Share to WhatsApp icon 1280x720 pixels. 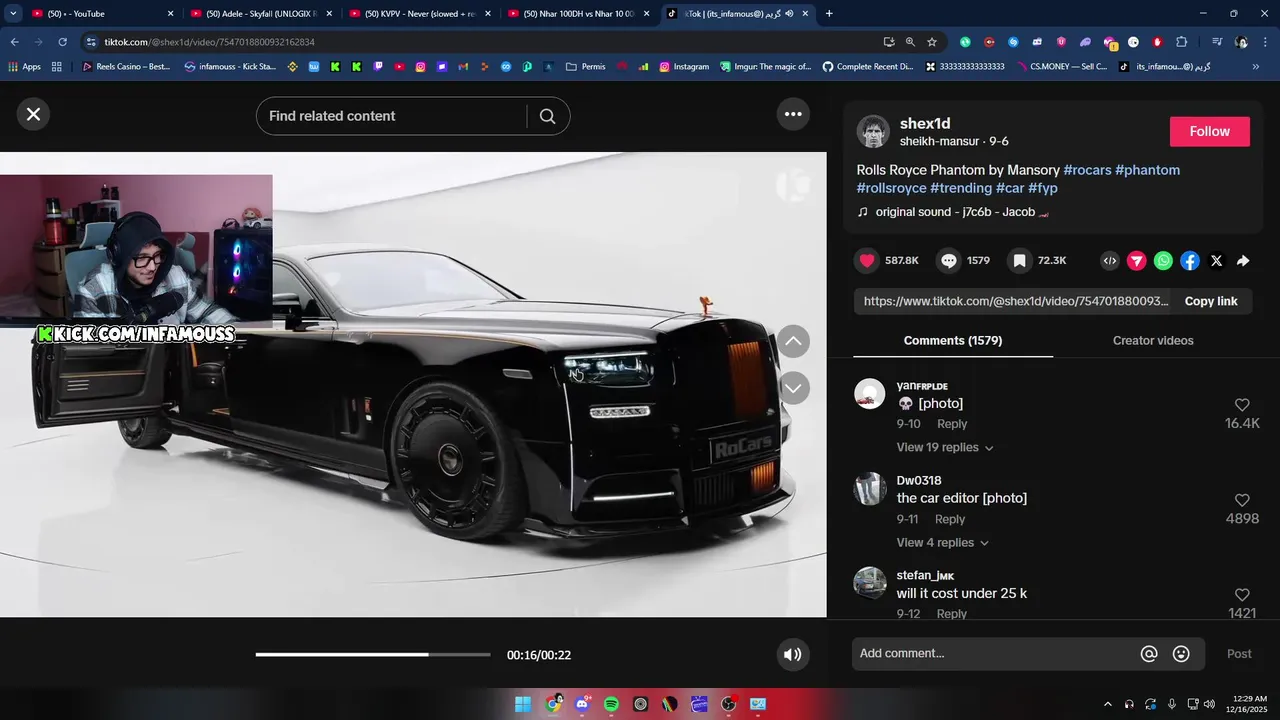coord(1163,261)
